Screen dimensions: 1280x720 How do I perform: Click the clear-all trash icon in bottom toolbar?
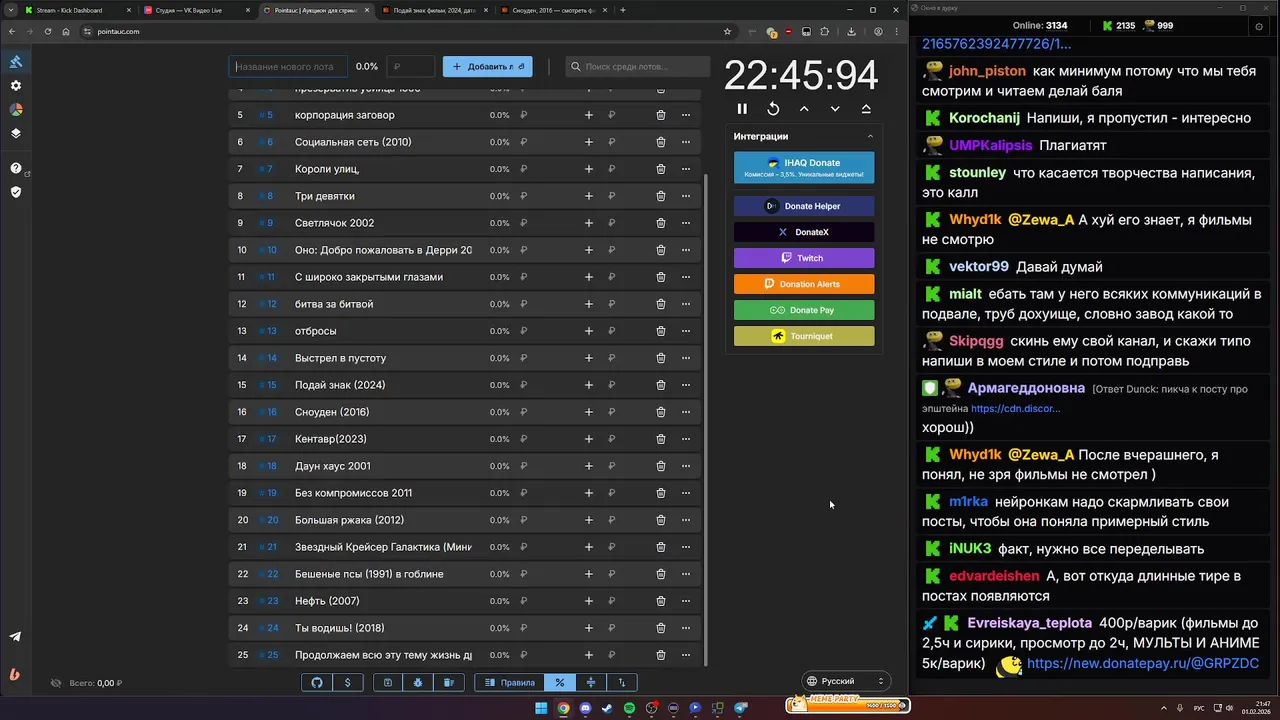(449, 682)
